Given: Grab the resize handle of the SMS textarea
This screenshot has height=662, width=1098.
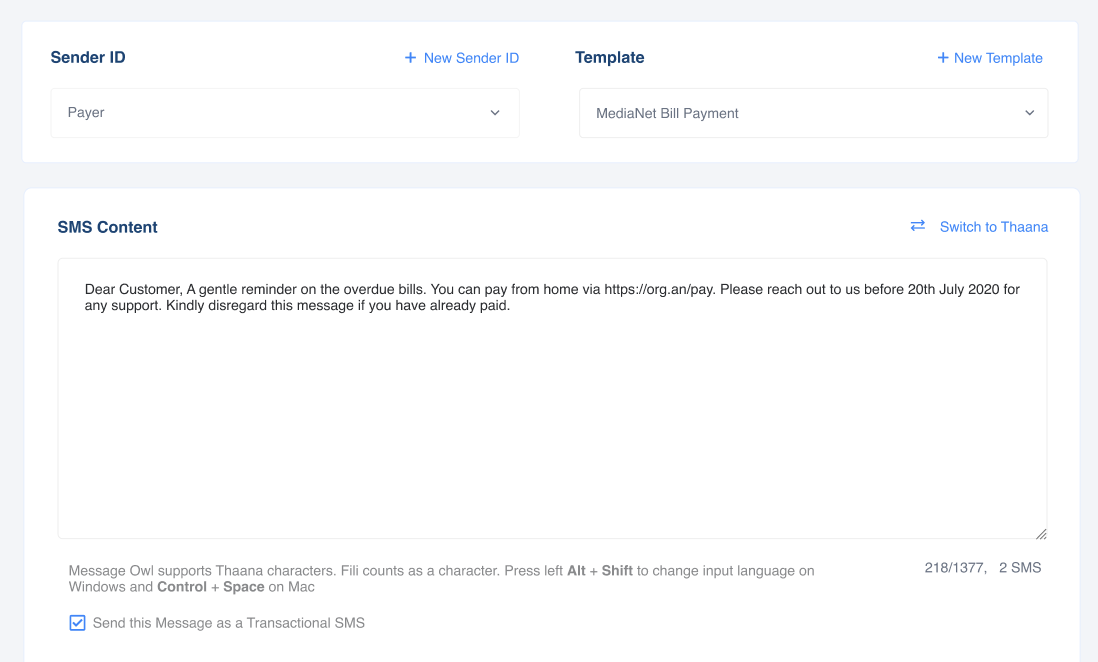Looking at the screenshot, I should pyautogui.click(x=1040, y=533).
